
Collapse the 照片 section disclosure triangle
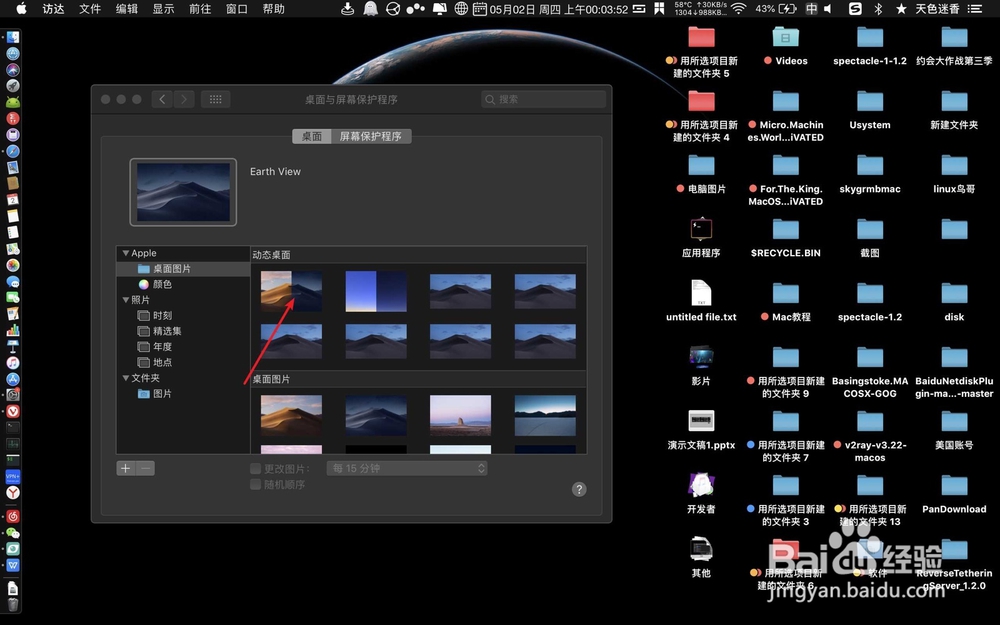(126, 299)
